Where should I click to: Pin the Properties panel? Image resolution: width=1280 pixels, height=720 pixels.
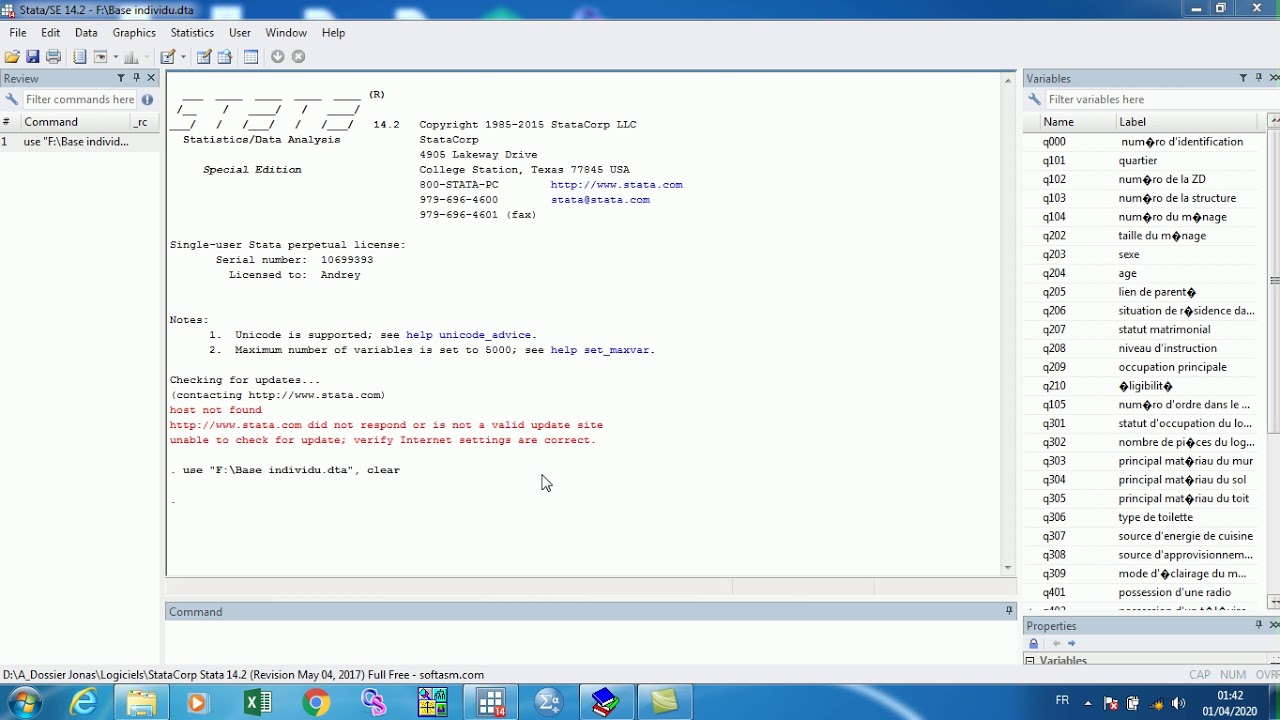click(x=1259, y=625)
